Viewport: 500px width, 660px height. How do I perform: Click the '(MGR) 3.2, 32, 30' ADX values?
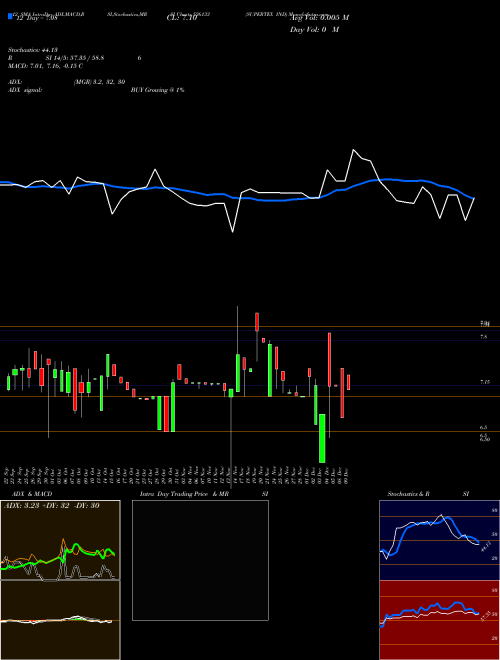(x=99, y=82)
